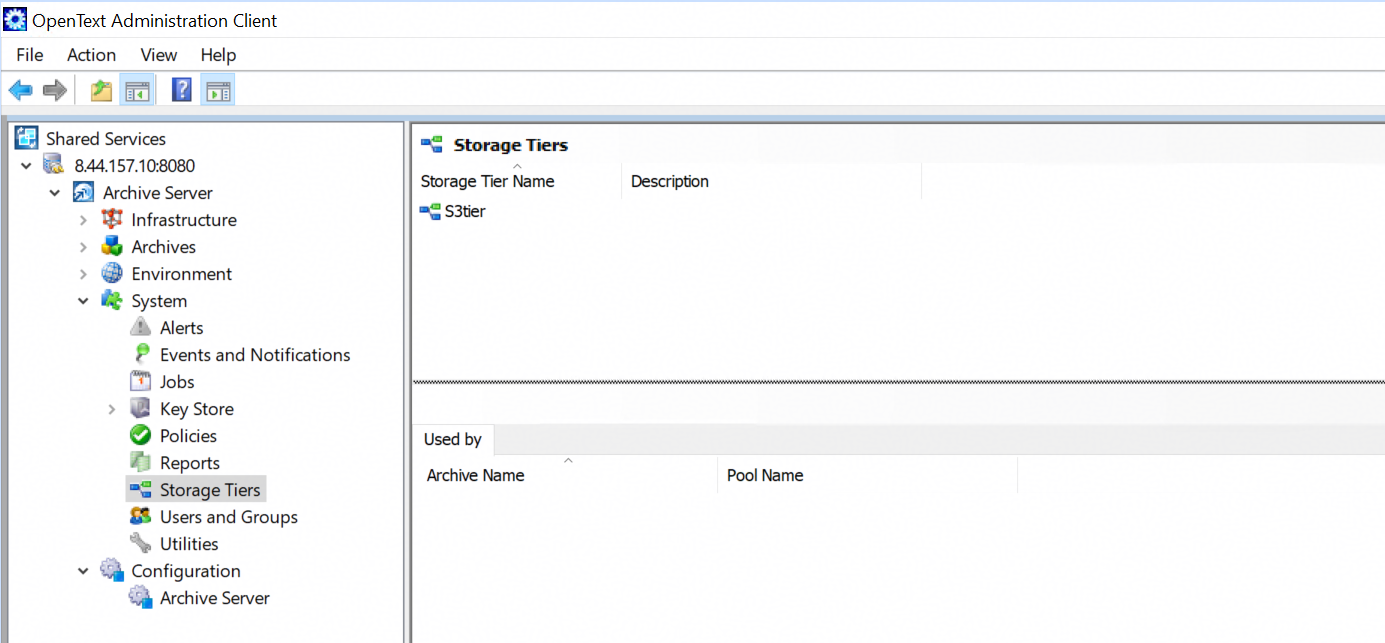Click the Shared Services root icon
Image resolution: width=1385 pixels, height=643 pixels.
point(26,138)
